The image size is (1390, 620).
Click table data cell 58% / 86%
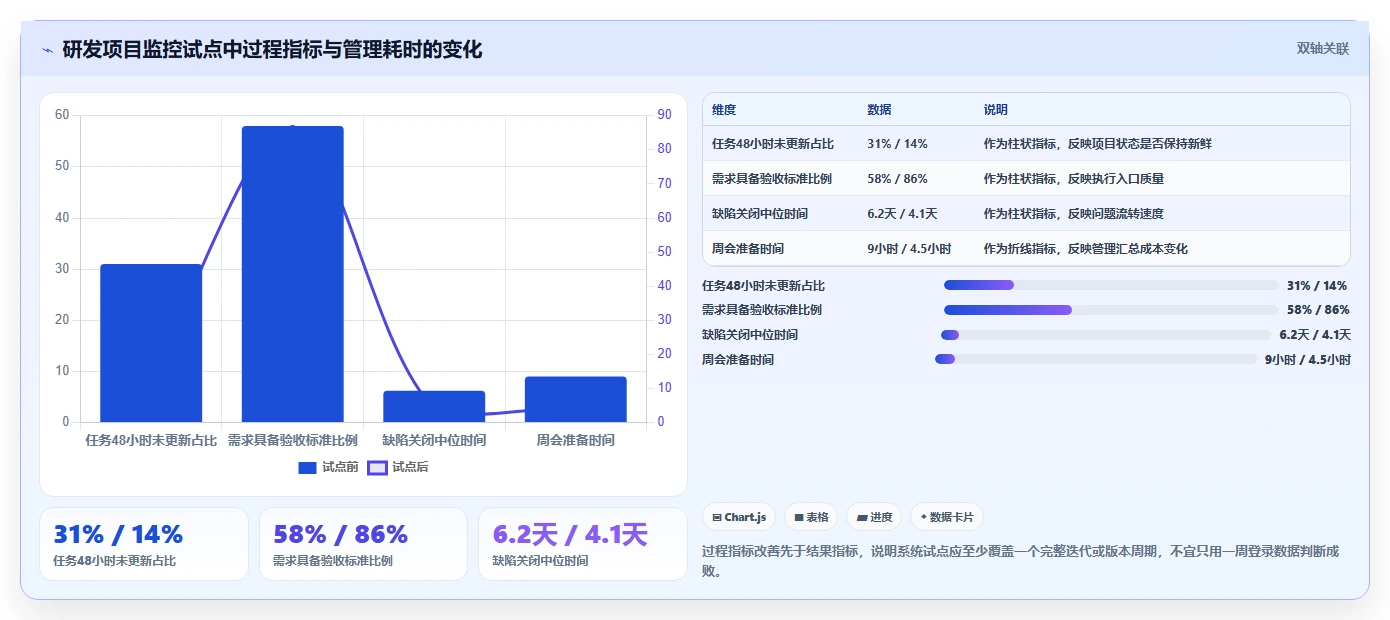click(x=897, y=179)
